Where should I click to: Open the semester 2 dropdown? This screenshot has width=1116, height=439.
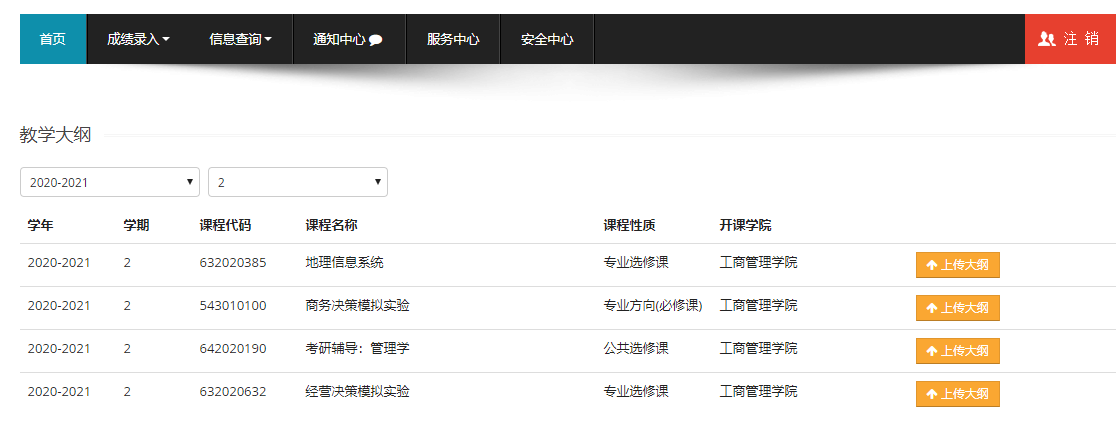297,182
